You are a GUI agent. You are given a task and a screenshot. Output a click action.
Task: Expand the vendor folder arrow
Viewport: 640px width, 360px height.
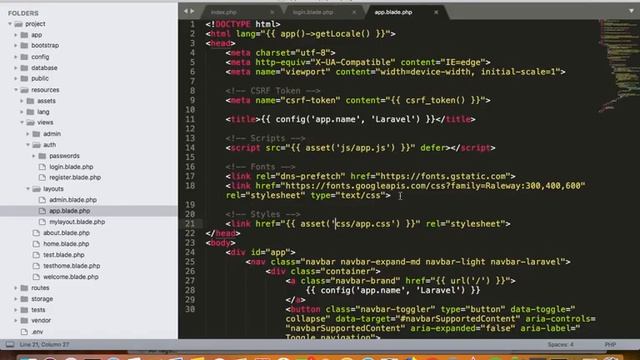16,320
